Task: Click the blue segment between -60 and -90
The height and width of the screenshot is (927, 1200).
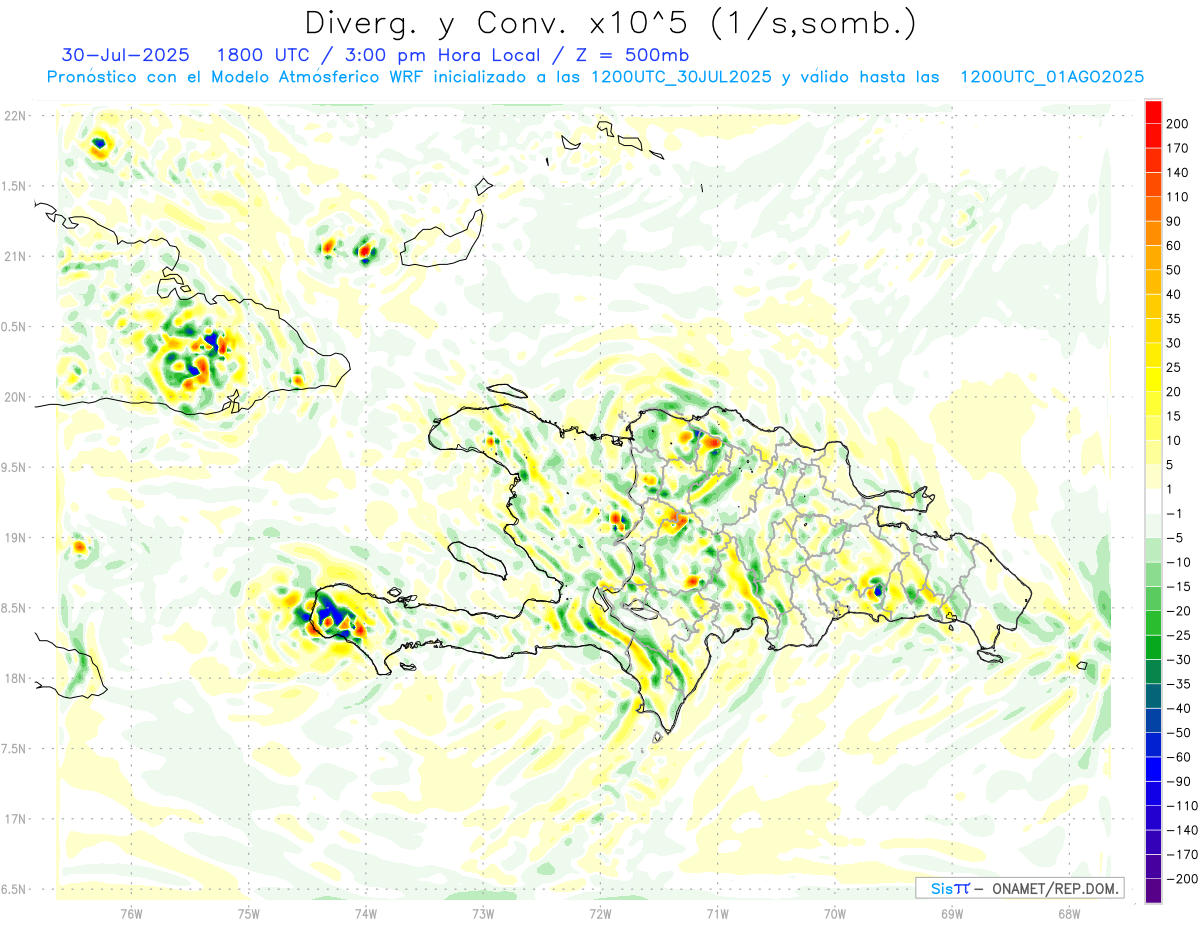Action: (1154, 770)
